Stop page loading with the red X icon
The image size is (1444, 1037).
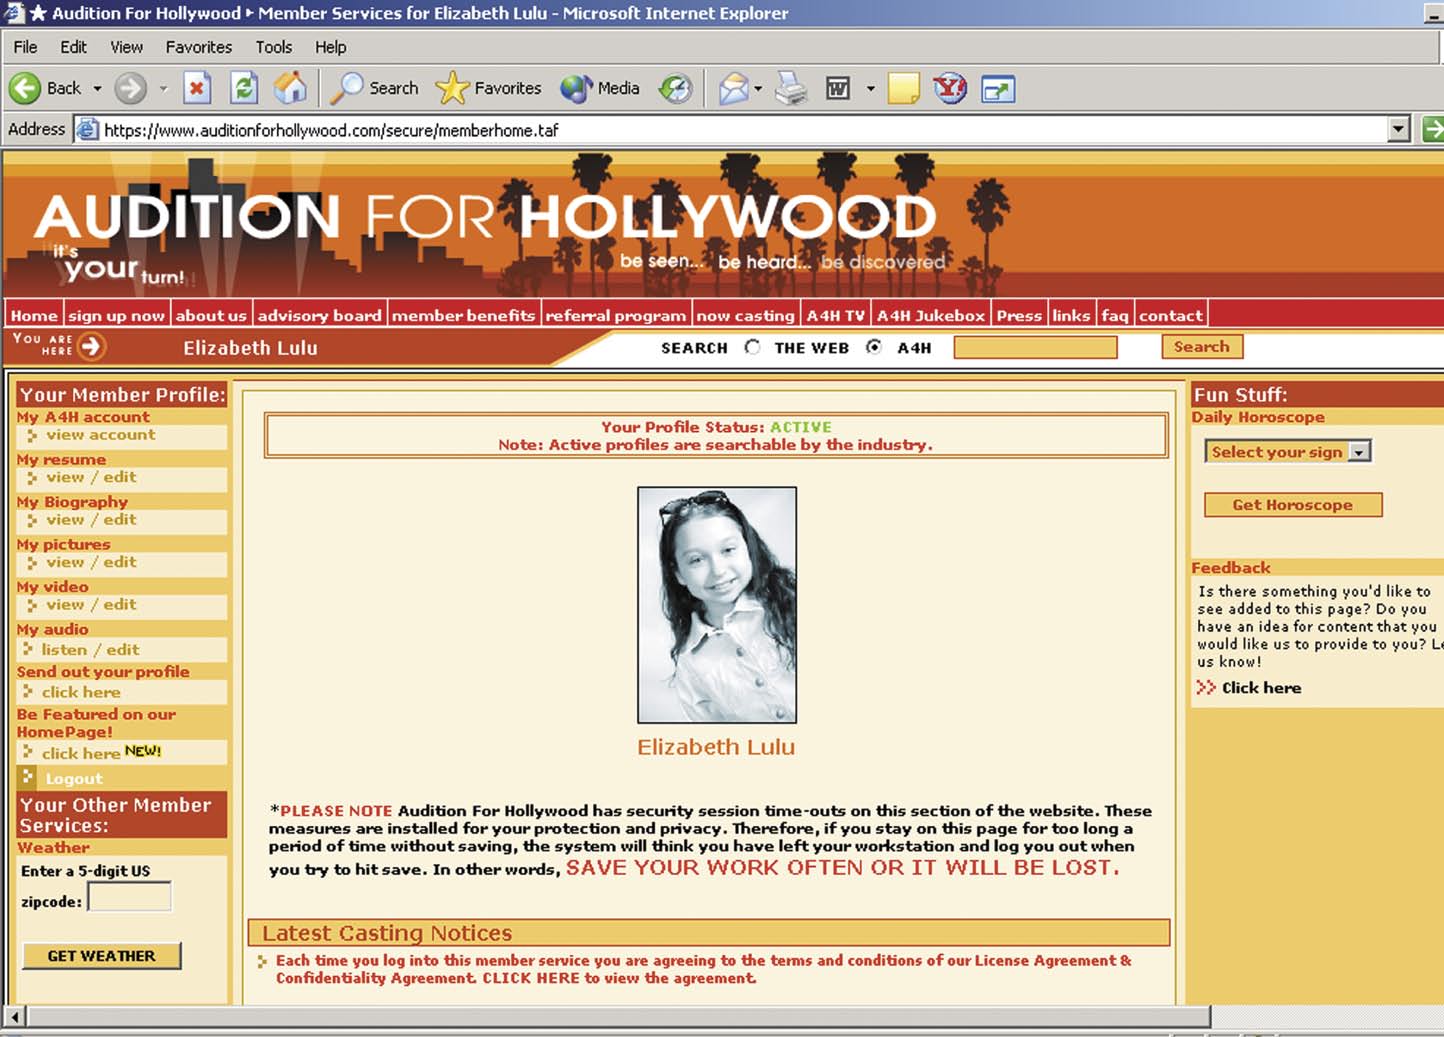(197, 88)
